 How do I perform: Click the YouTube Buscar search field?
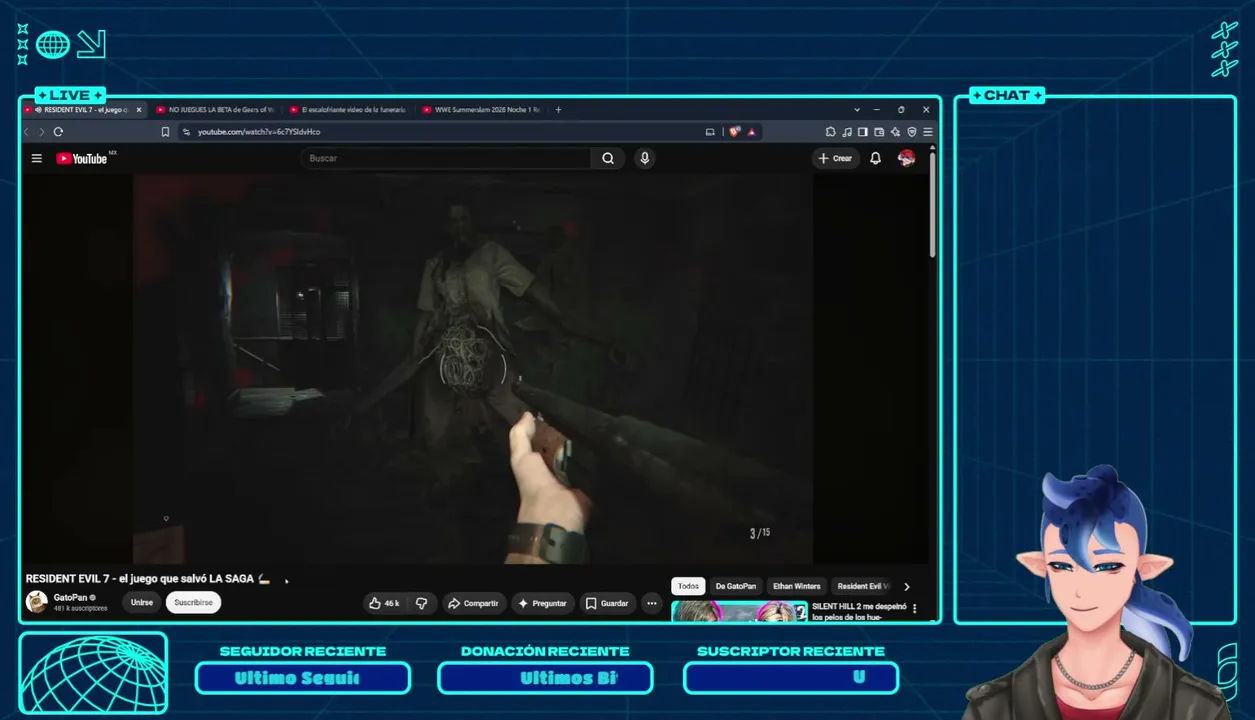(446, 158)
